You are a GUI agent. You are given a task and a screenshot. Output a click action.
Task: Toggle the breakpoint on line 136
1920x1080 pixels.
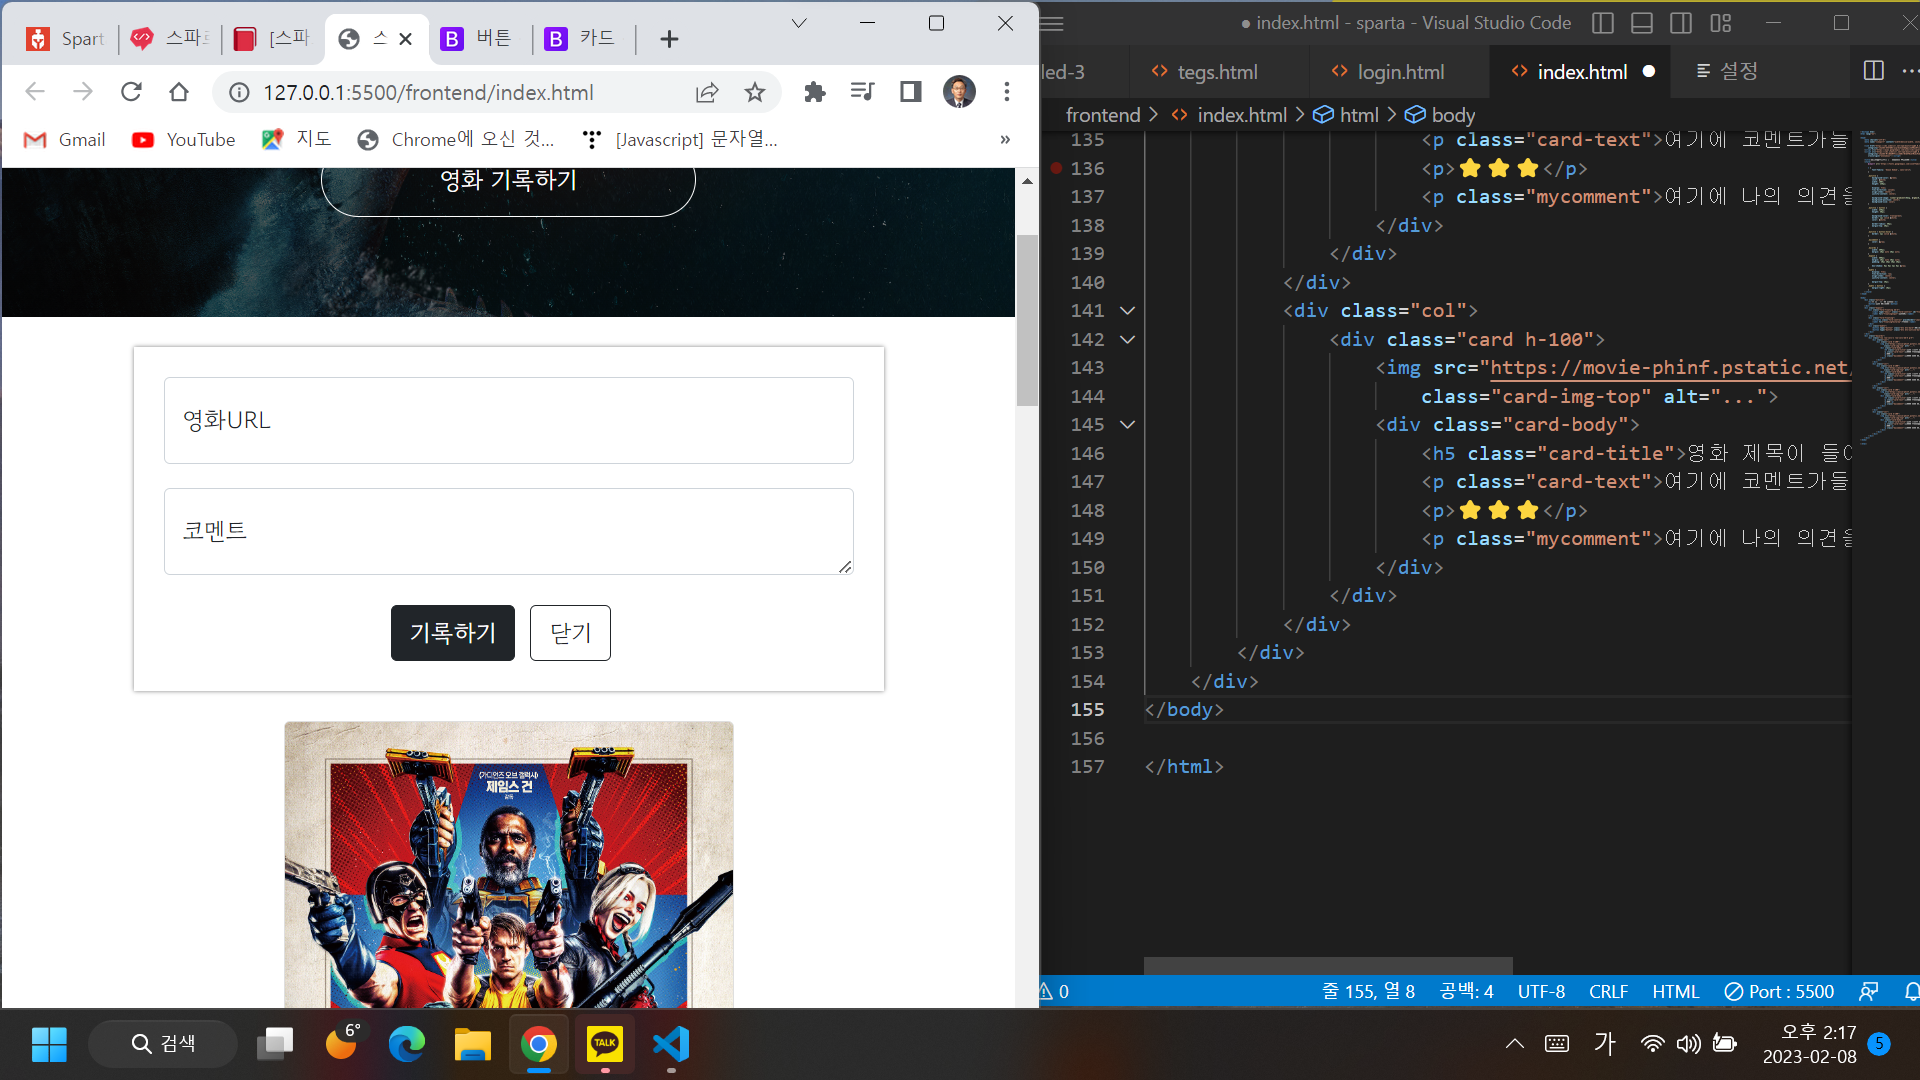click(1056, 168)
